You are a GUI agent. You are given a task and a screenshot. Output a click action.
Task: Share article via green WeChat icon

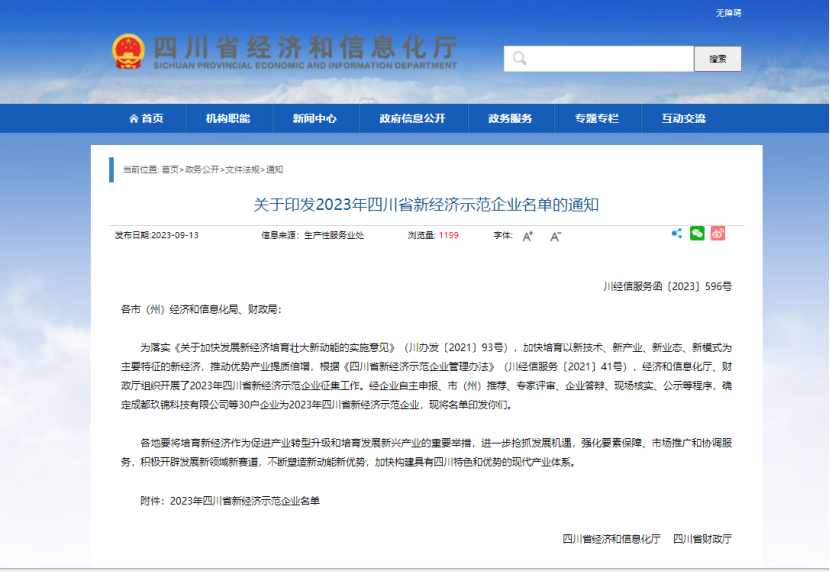tap(697, 234)
